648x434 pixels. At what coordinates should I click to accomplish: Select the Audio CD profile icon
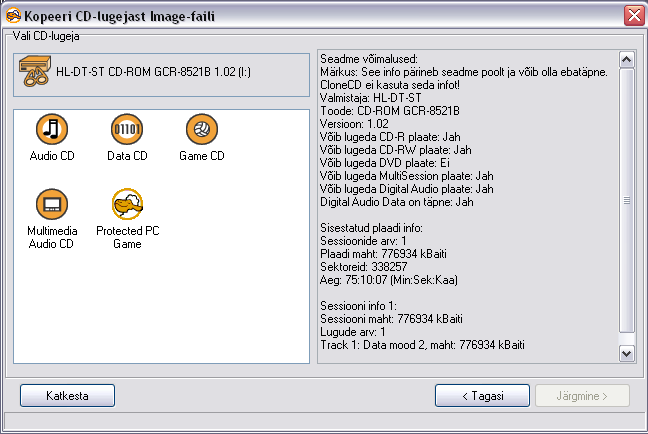coord(52,129)
